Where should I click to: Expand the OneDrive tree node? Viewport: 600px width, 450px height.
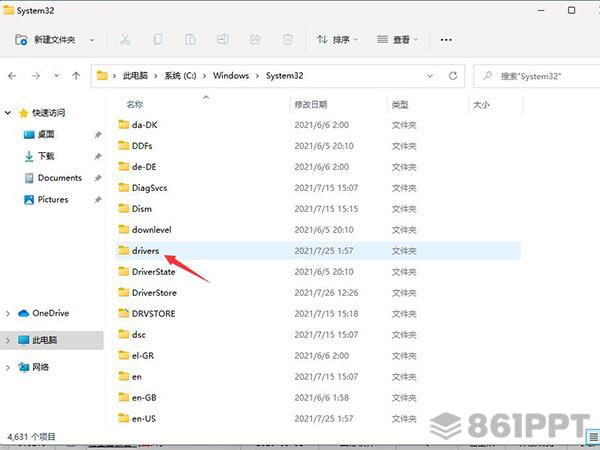pyautogui.click(x=9, y=313)
